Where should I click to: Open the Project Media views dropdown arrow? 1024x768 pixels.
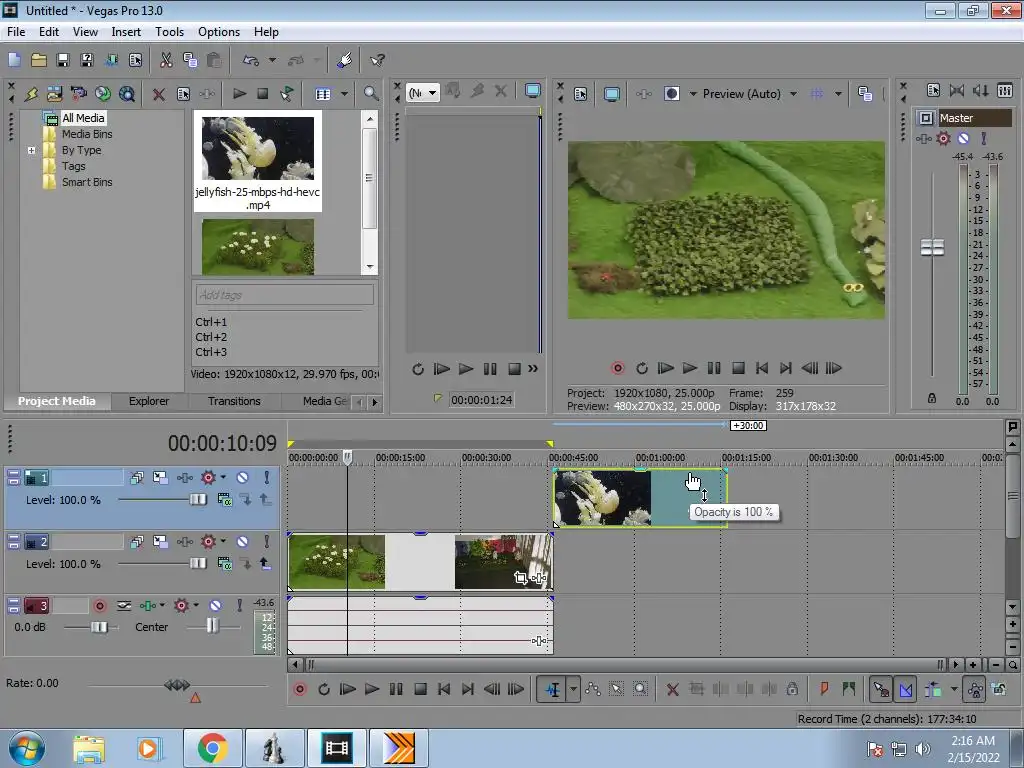click(x=344, y=94)
